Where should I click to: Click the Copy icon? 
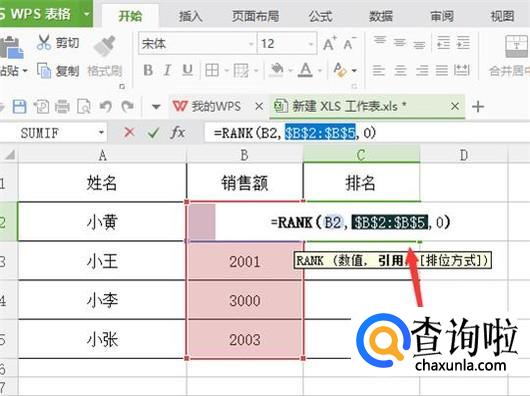[44, 71]
